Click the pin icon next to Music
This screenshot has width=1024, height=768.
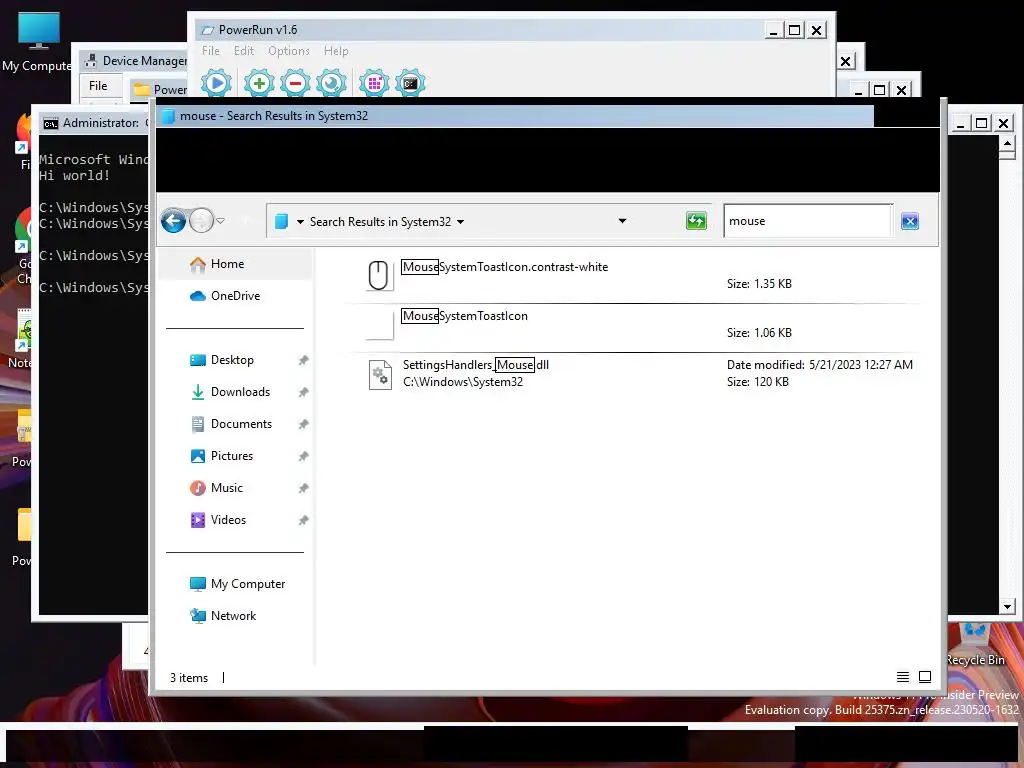click(x=303, y=488)
